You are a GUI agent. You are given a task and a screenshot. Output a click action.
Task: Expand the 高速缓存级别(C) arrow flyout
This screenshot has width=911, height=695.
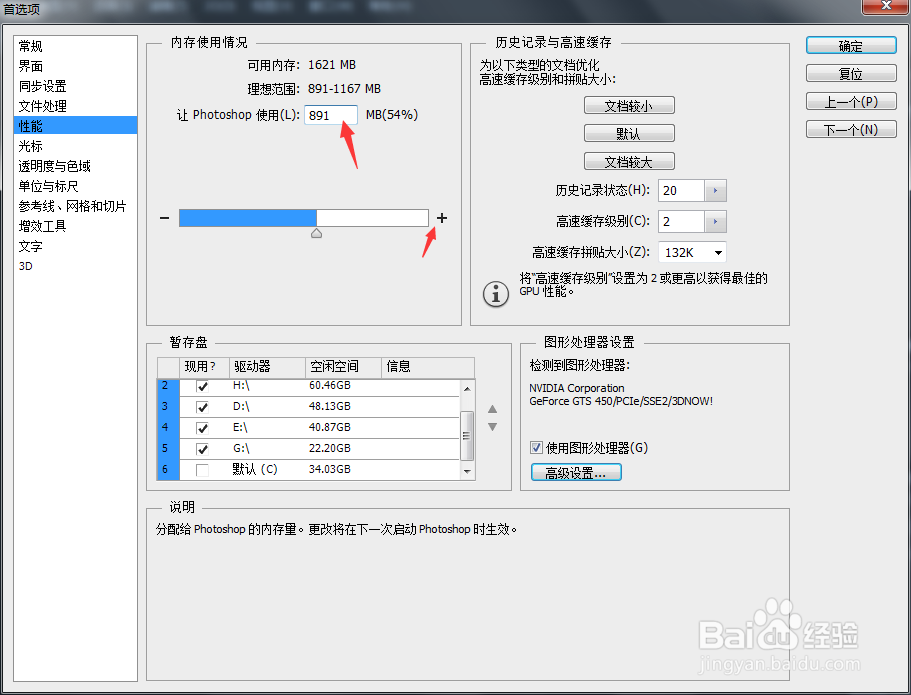[715, 221]
